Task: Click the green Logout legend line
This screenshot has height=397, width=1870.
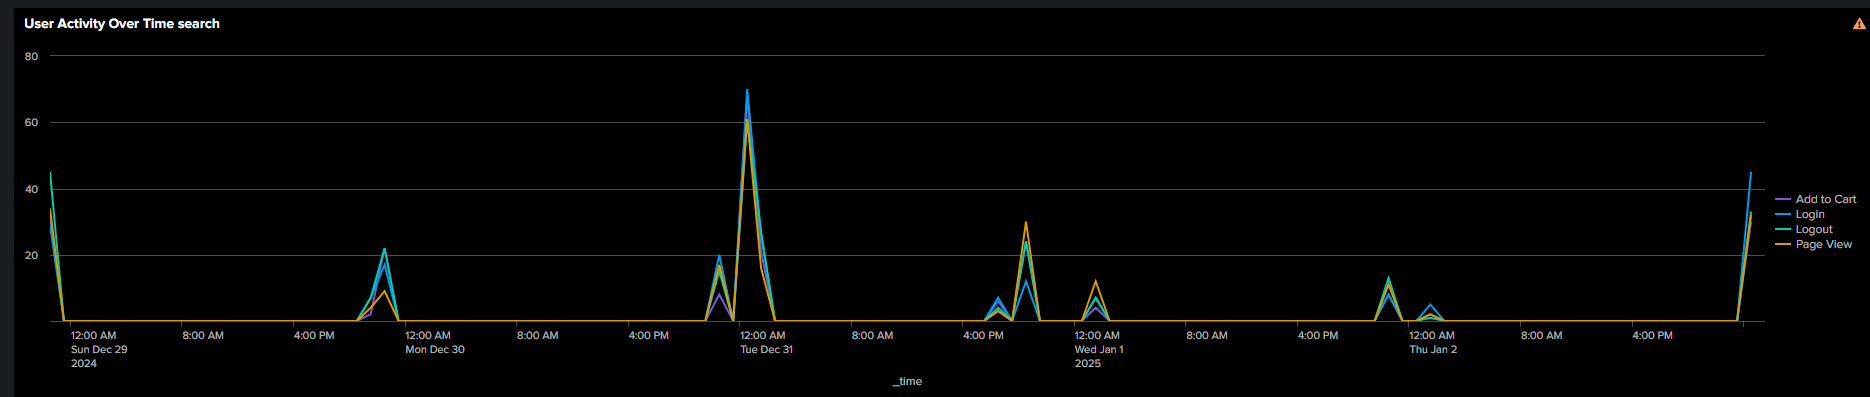Action: tap(1783, 229)
